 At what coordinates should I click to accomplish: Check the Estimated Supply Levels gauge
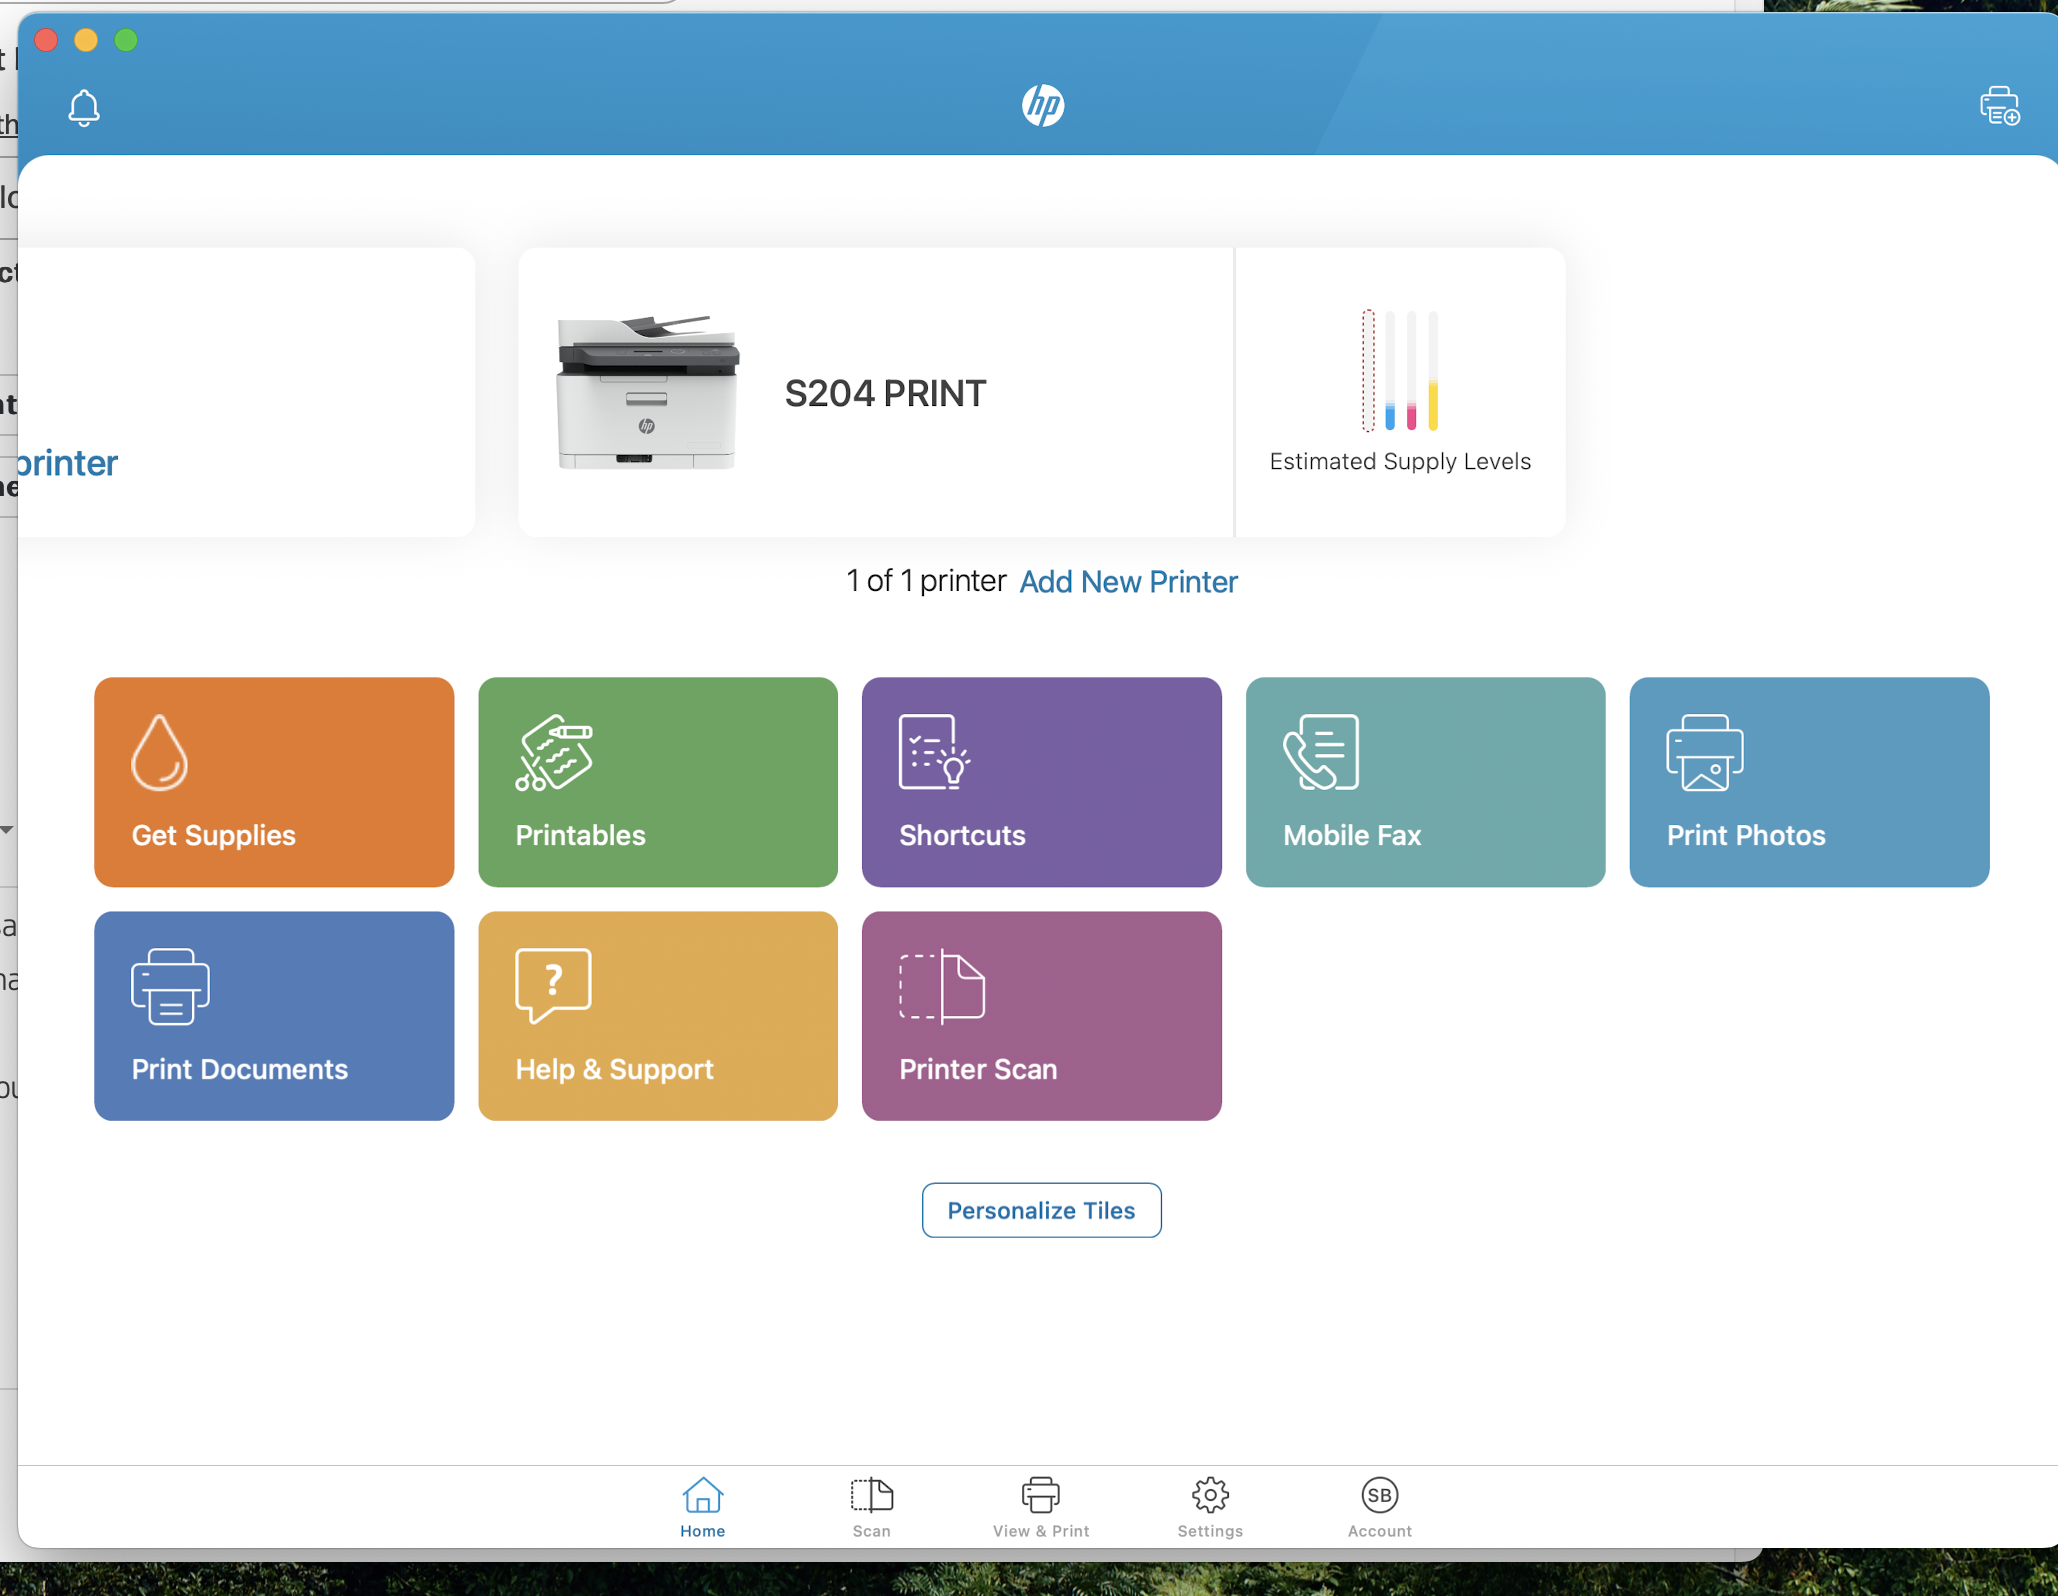point(1400,390)
